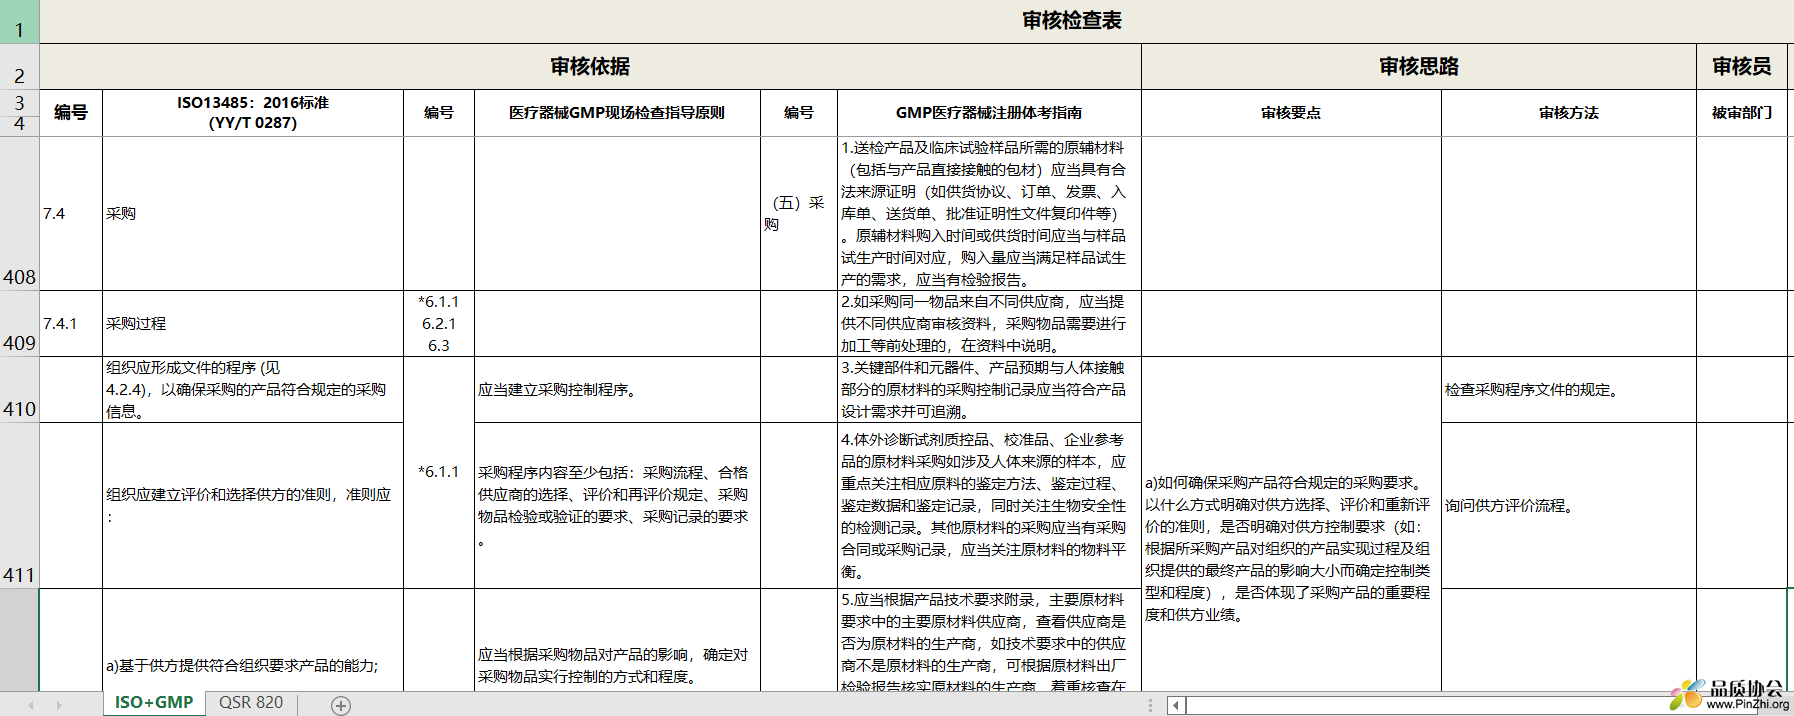
Task: Click cell starting 采购程序内容至少包括
Action: click(x=617, y=506)
